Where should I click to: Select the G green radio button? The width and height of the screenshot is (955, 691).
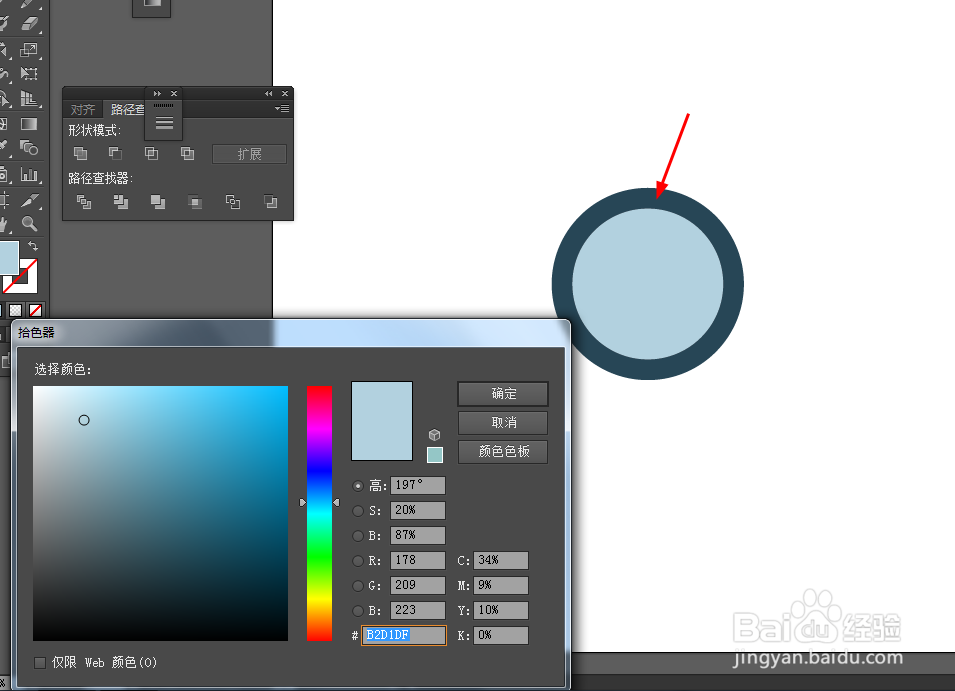(358, 586)
